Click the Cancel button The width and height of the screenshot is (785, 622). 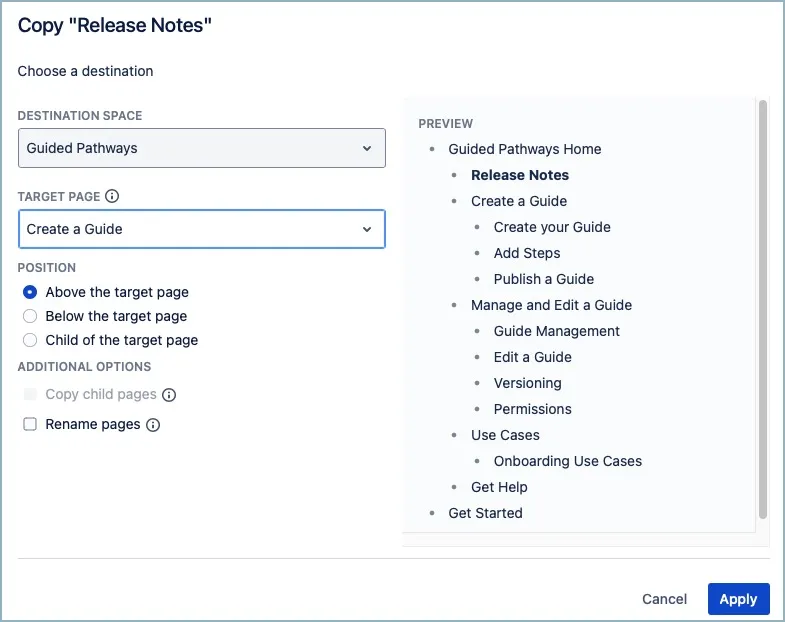click(664, 599)
